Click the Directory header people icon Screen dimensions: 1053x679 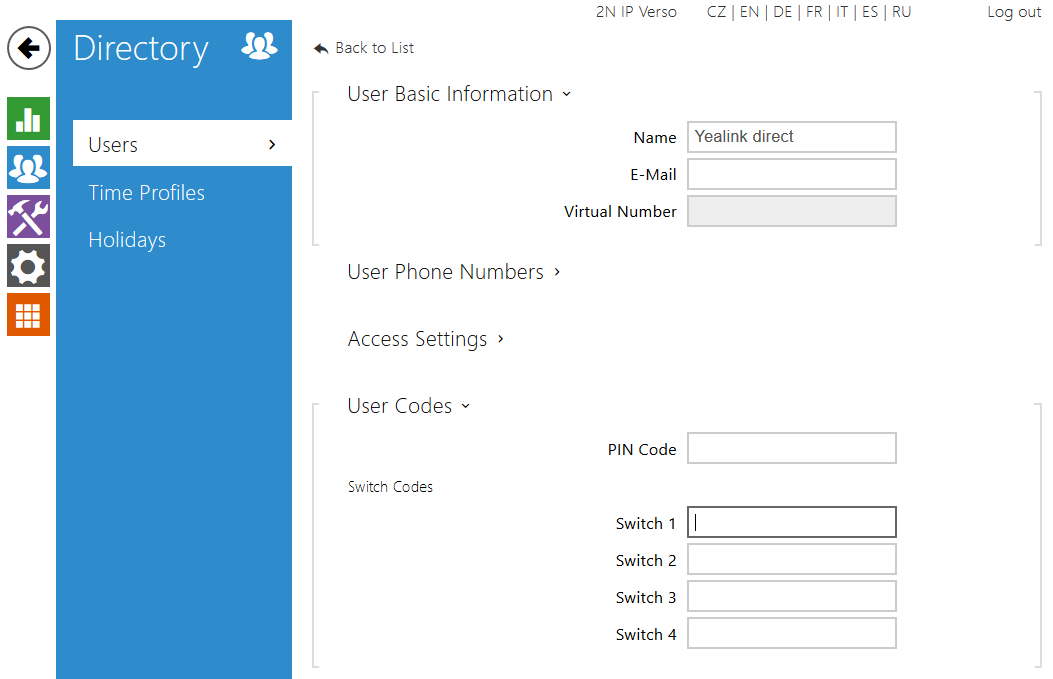[259, 46]
